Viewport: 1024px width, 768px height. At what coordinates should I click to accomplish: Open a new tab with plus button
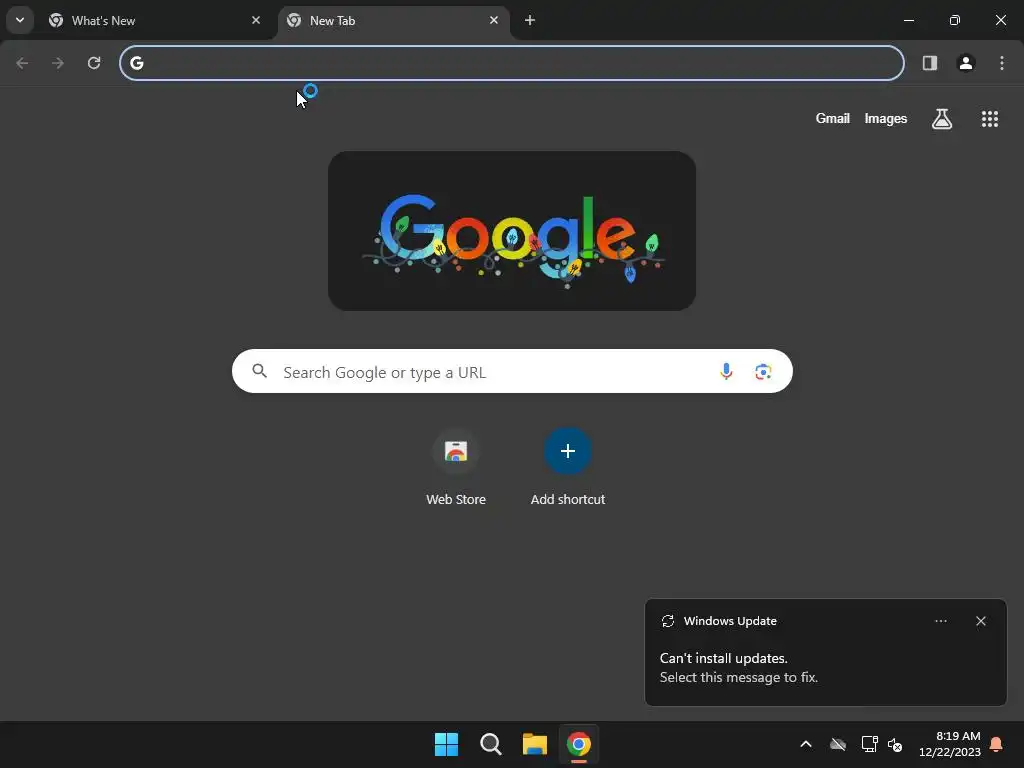point(530,20)
